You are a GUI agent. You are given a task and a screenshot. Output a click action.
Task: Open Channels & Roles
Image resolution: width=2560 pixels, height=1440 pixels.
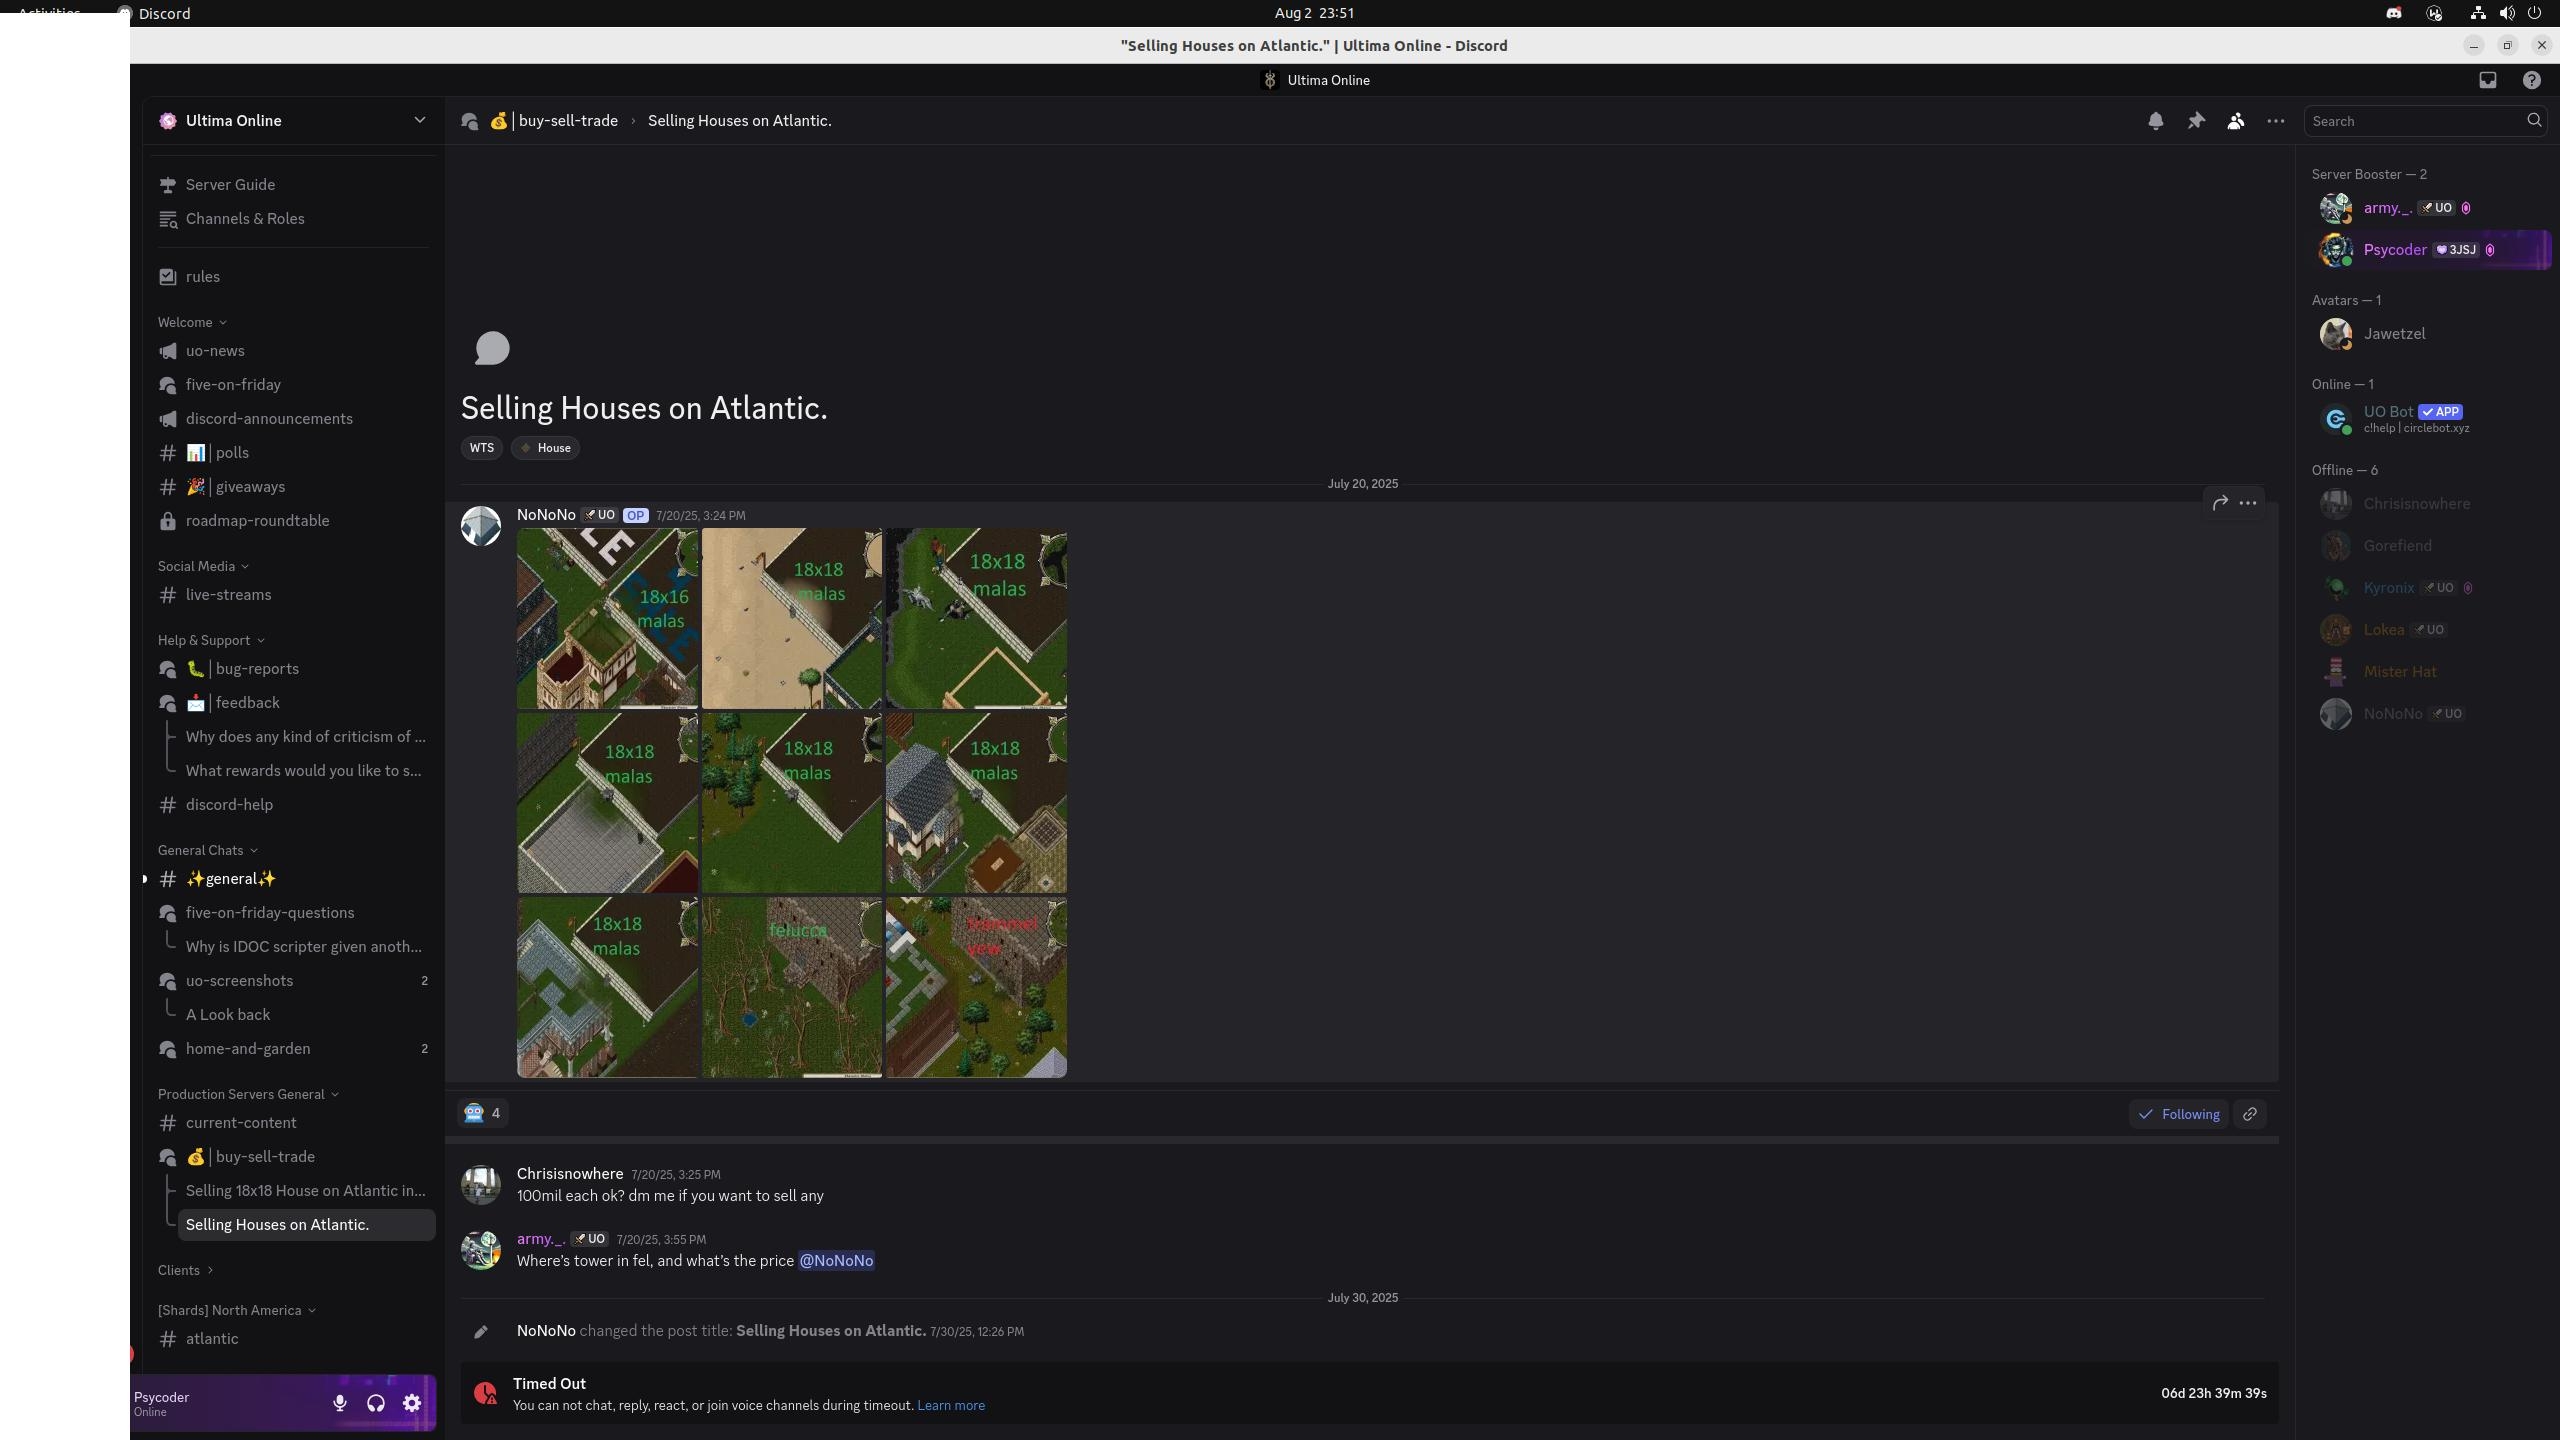(292, 219)
